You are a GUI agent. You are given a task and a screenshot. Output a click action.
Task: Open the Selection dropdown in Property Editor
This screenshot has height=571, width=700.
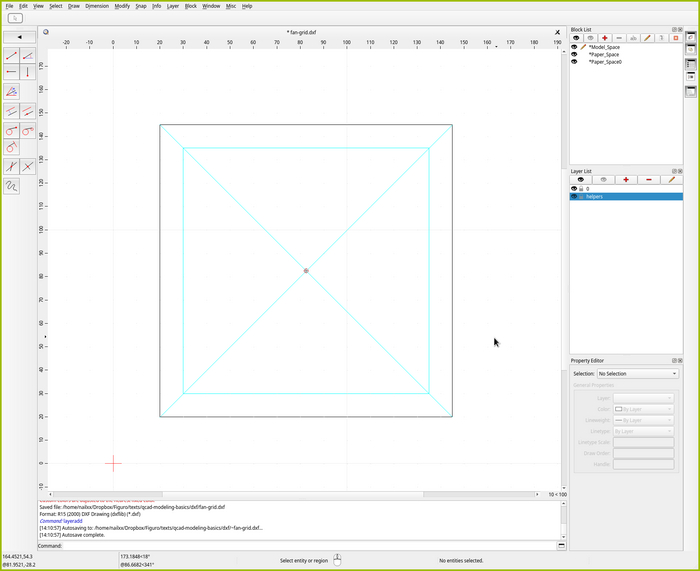tap(637, 373)
